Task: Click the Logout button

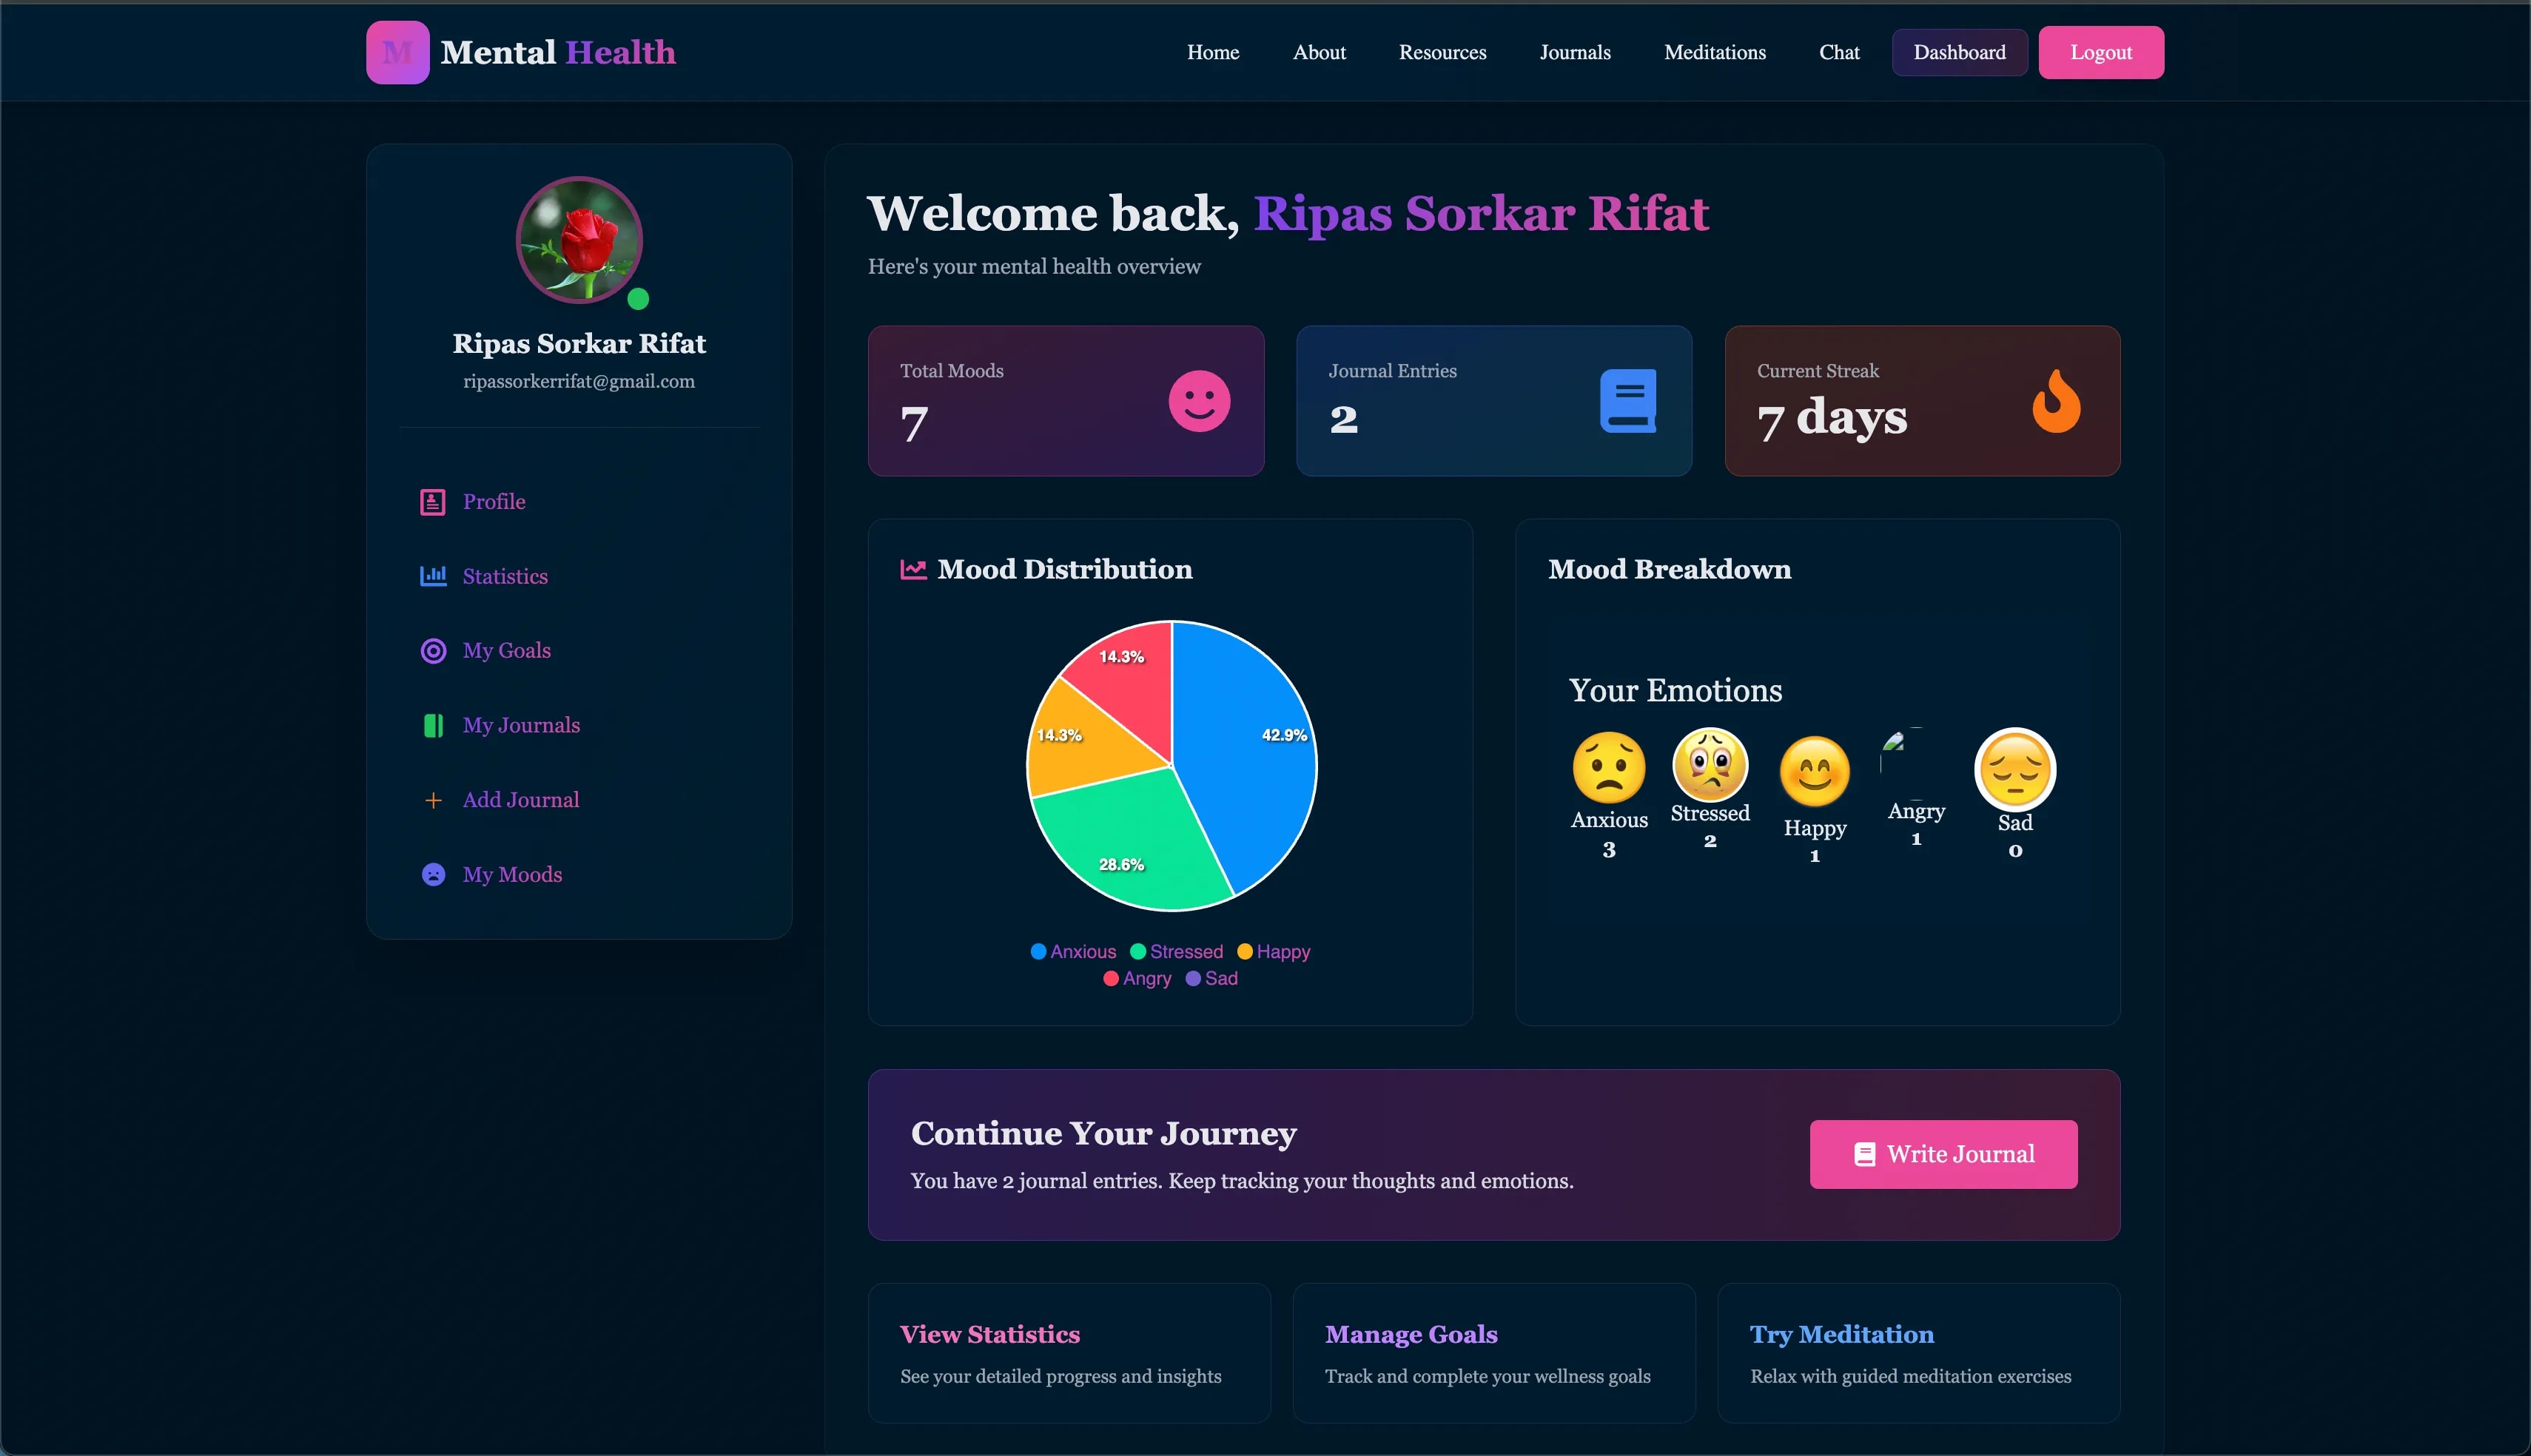Action: point(2100,52)
